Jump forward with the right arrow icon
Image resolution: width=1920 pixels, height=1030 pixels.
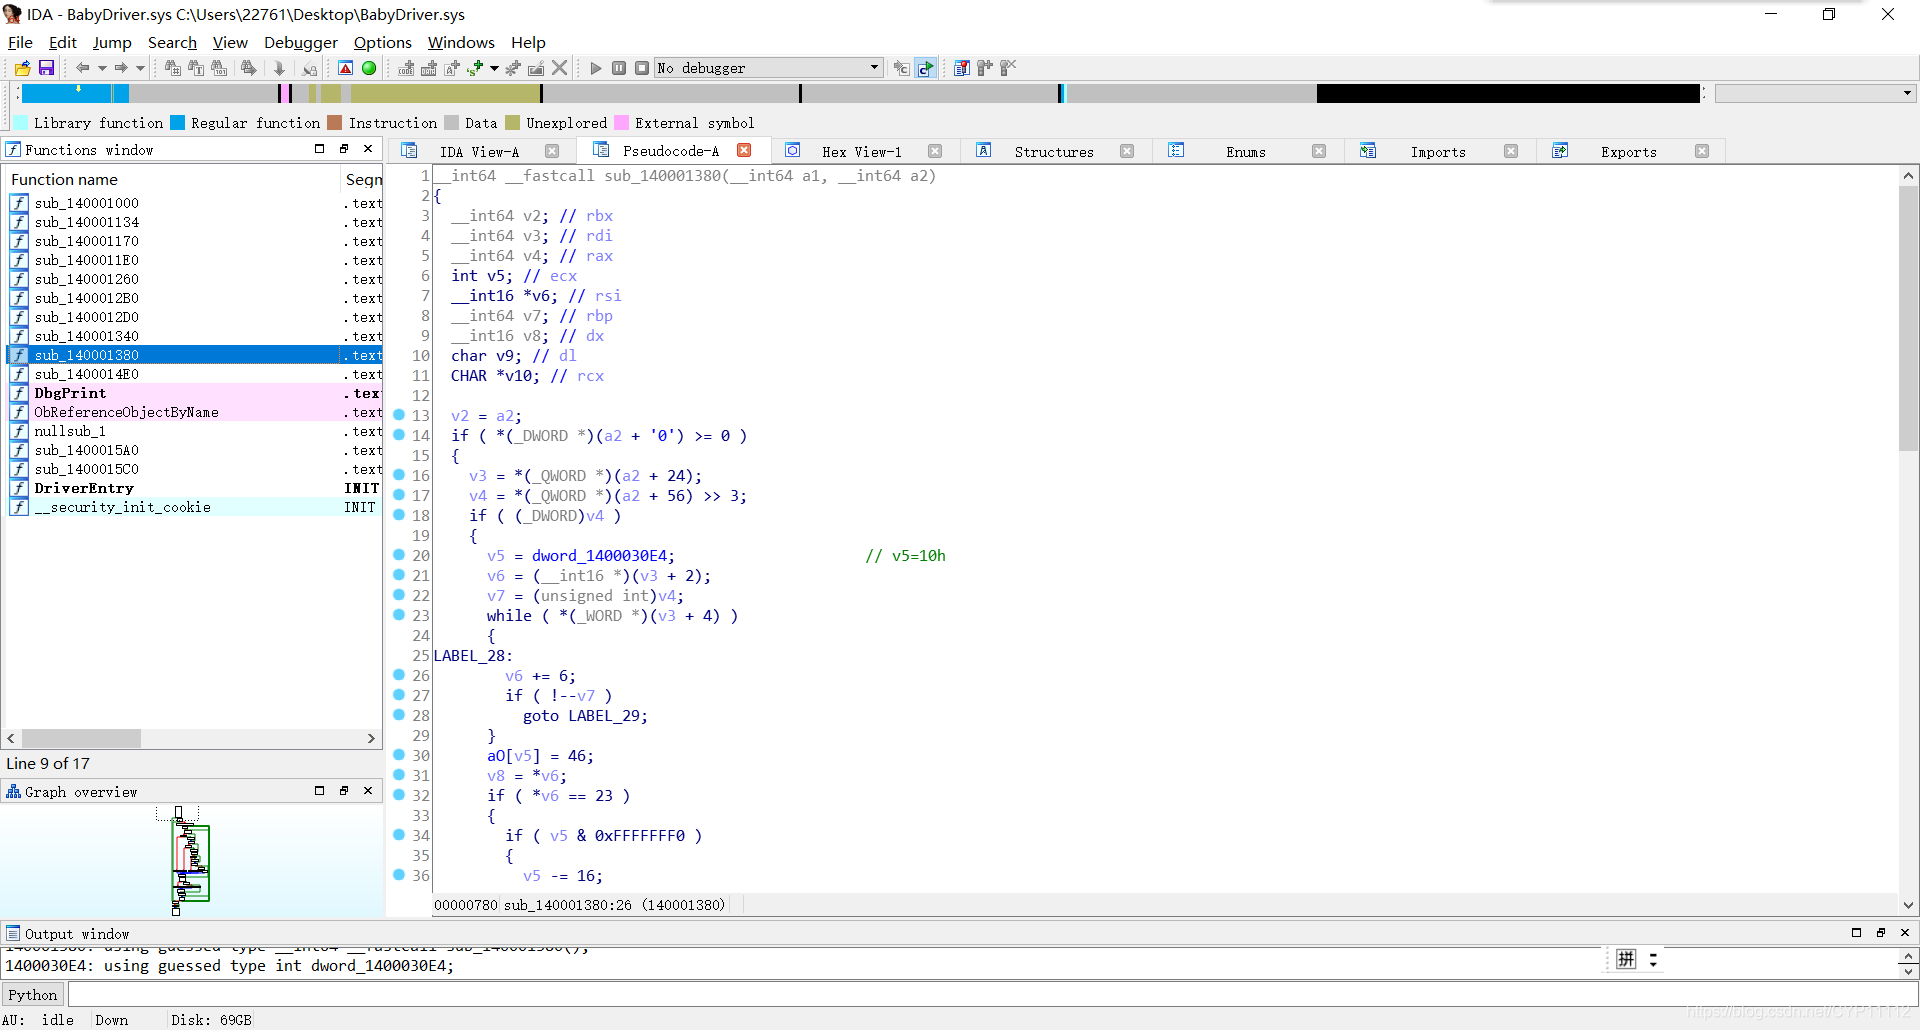120,68
